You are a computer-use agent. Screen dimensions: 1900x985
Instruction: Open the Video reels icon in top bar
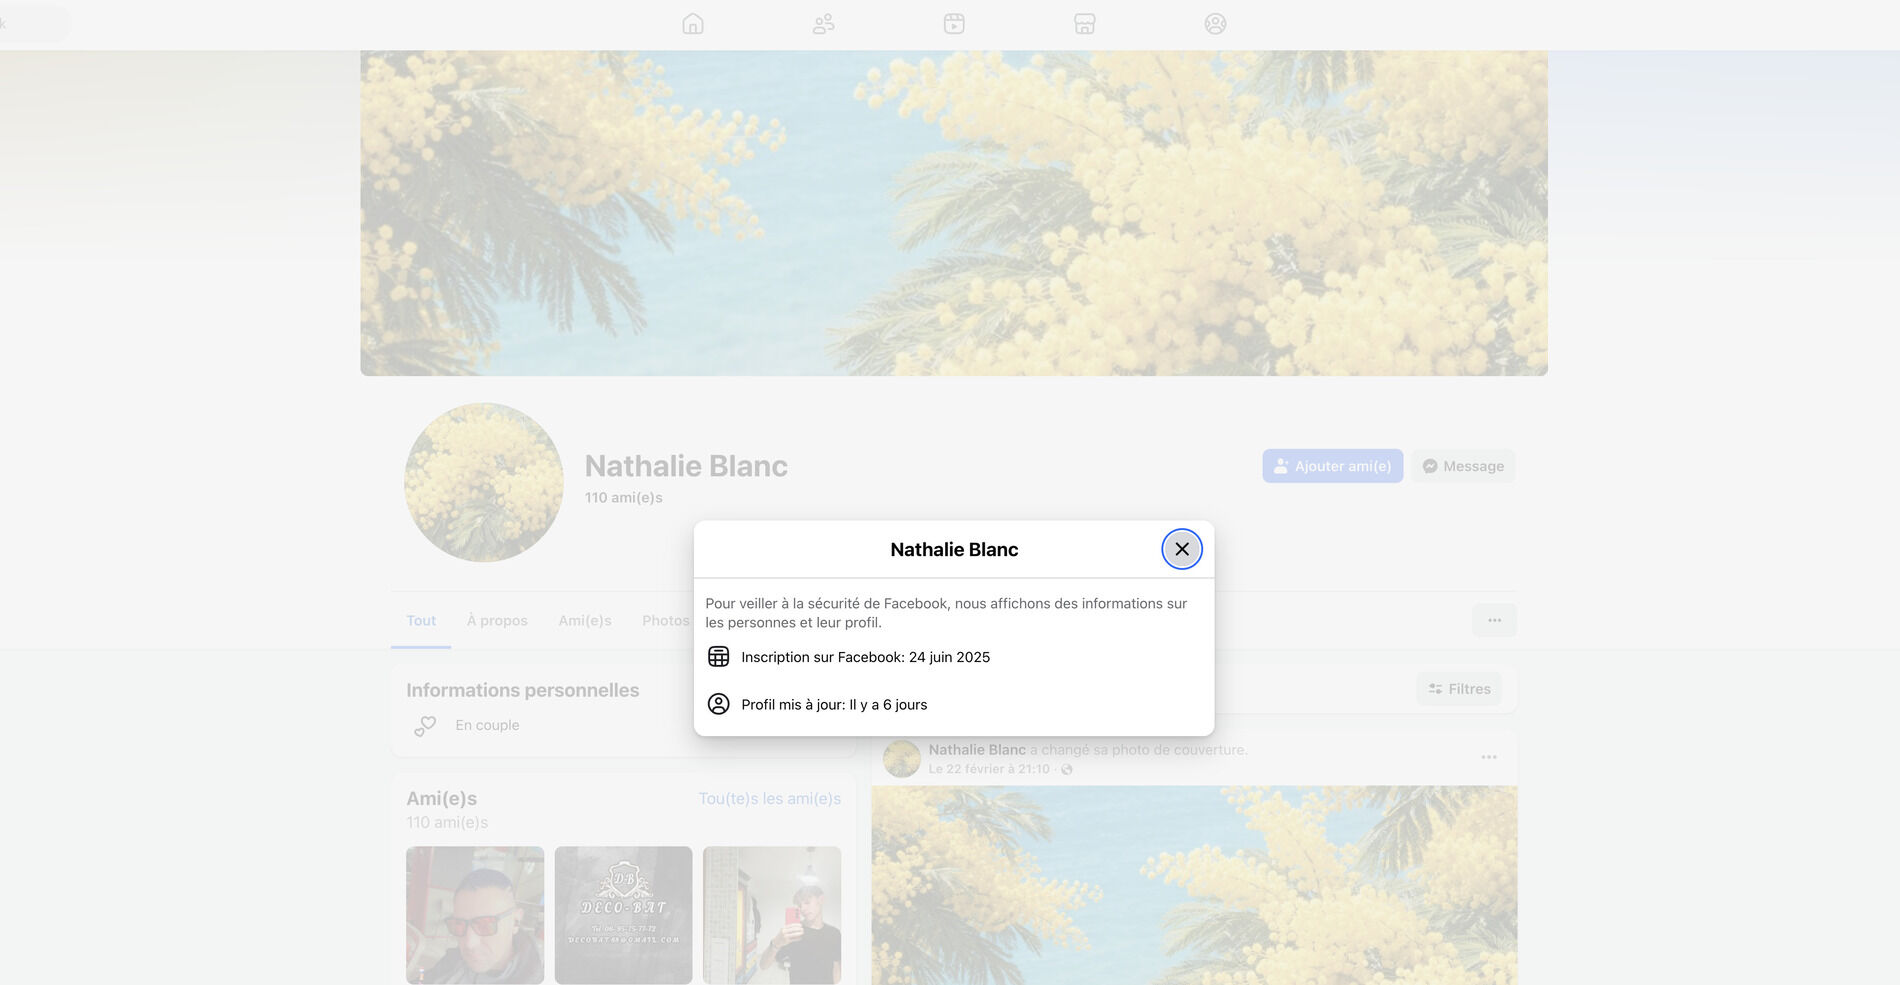point(954,24)
